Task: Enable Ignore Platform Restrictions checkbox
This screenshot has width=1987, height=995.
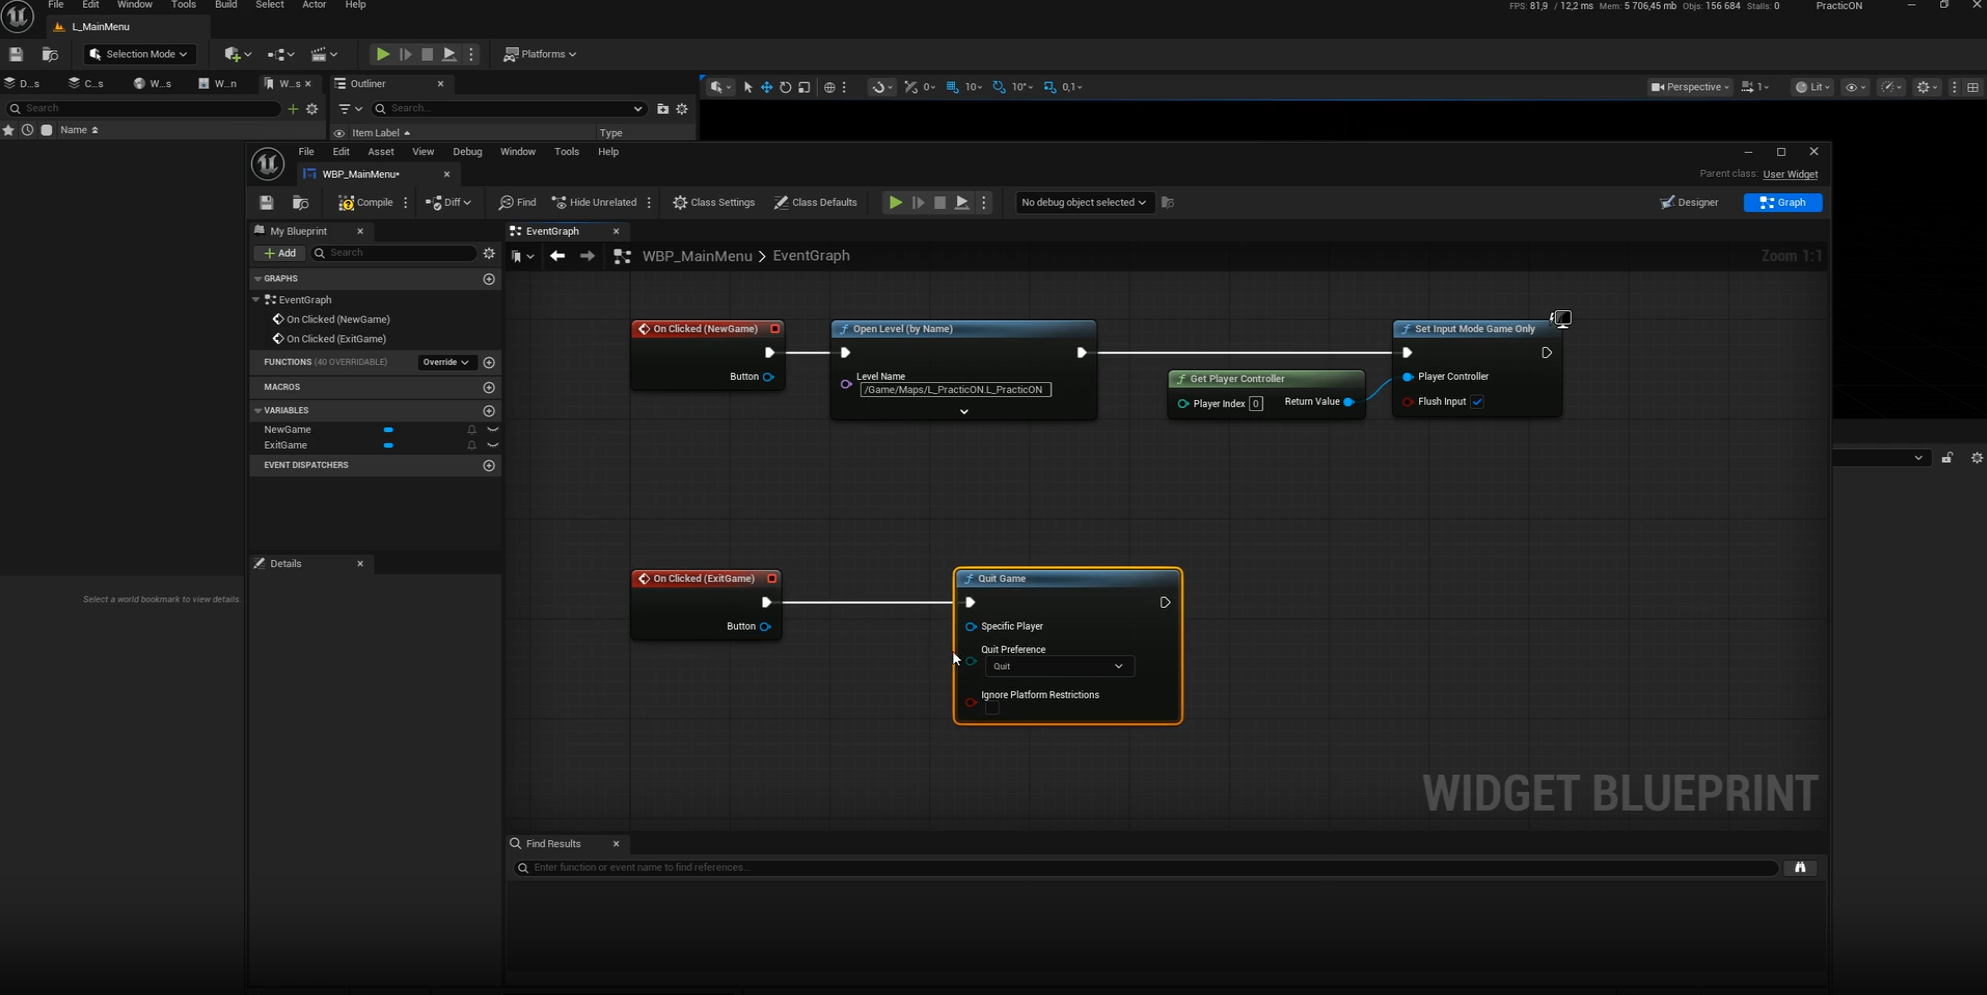Action: [992, 708]
